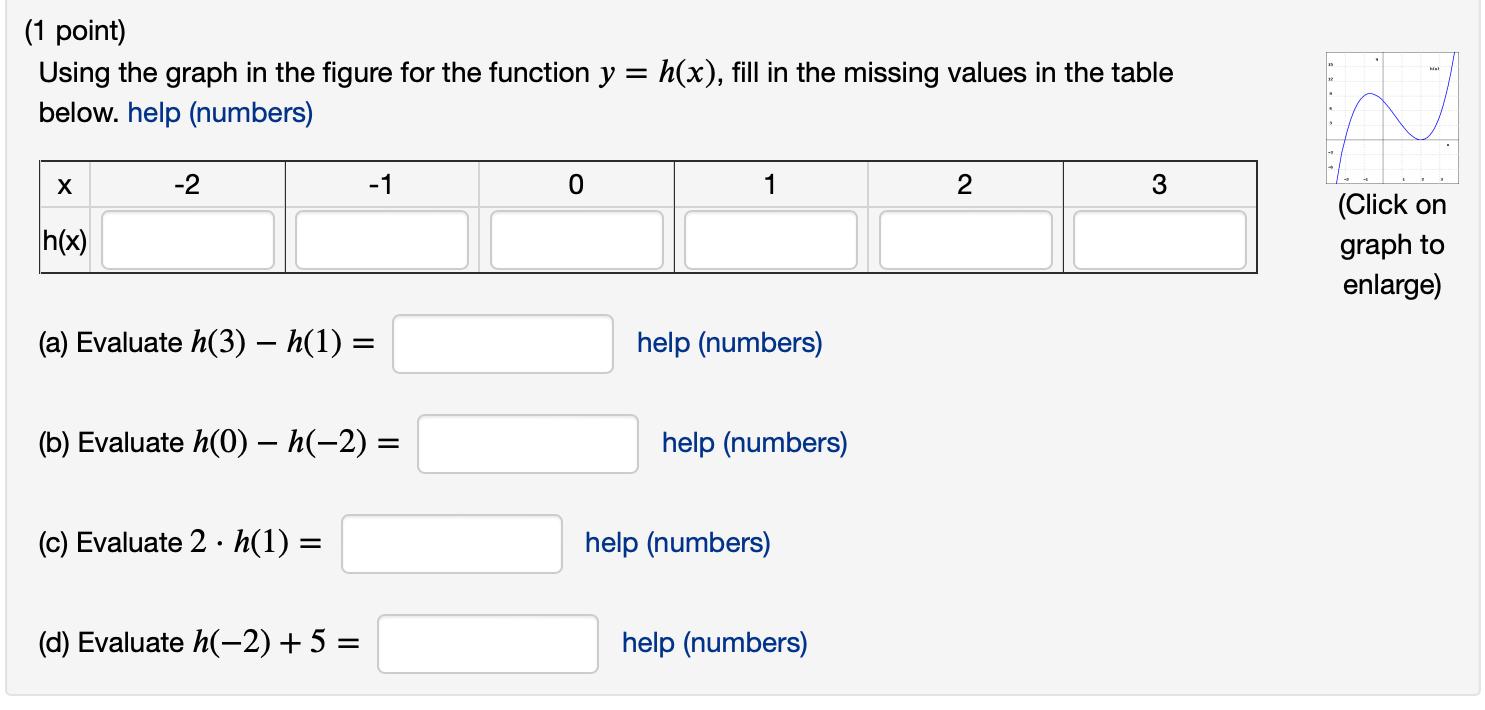1485x710 pixels.
Task: Click the h(x) answer box under x = -2
Action: (186, 239)
